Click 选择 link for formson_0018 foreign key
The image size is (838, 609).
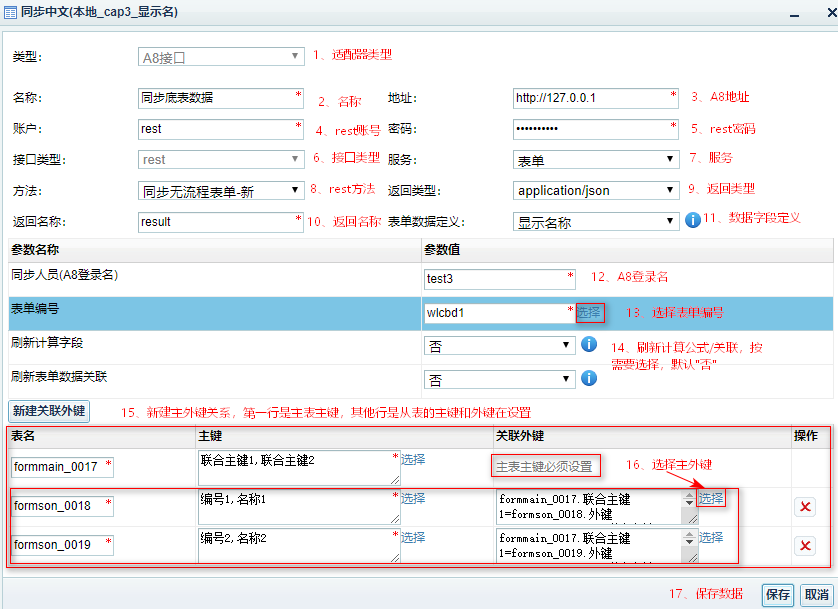point(711,498)
